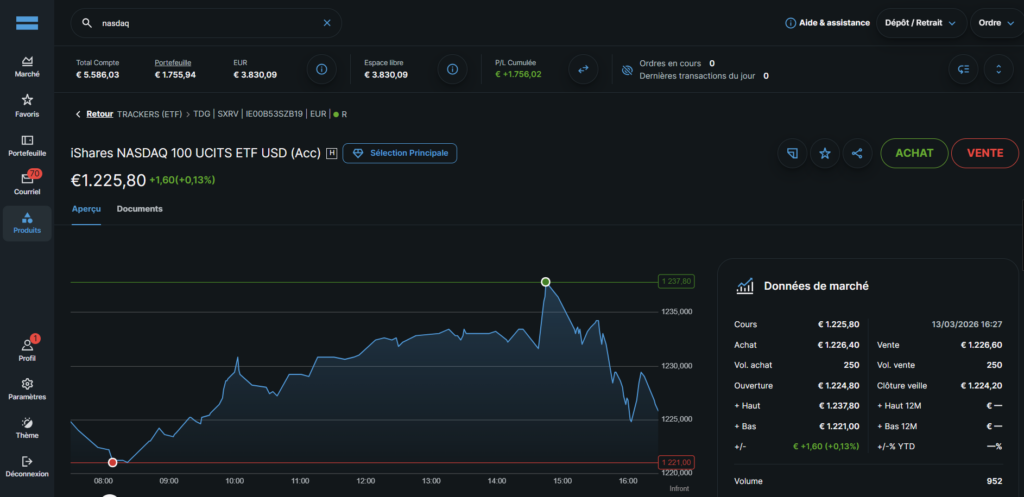This screenshot has width=1024, height=497.
Task: Open the transfer arrows icon near P/L Cumulée
Action: pos(582,69)
